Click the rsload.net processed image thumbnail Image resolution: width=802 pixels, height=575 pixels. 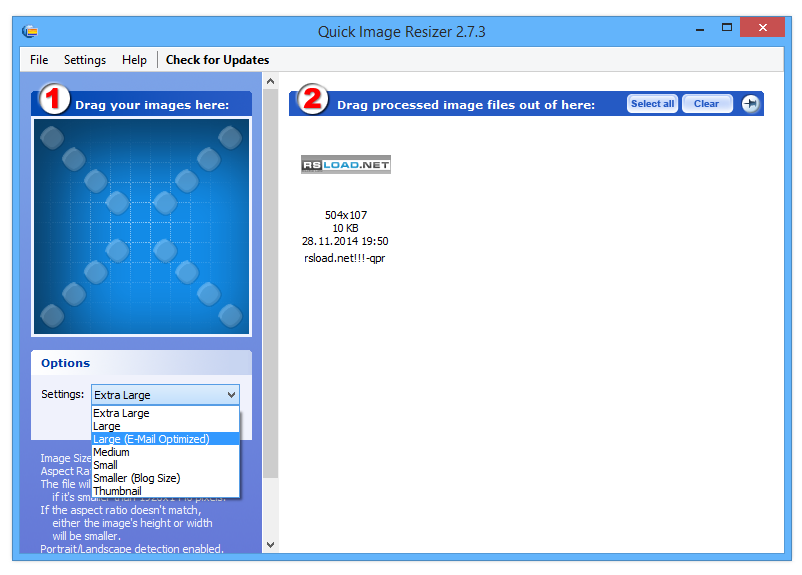pos(346,165)
